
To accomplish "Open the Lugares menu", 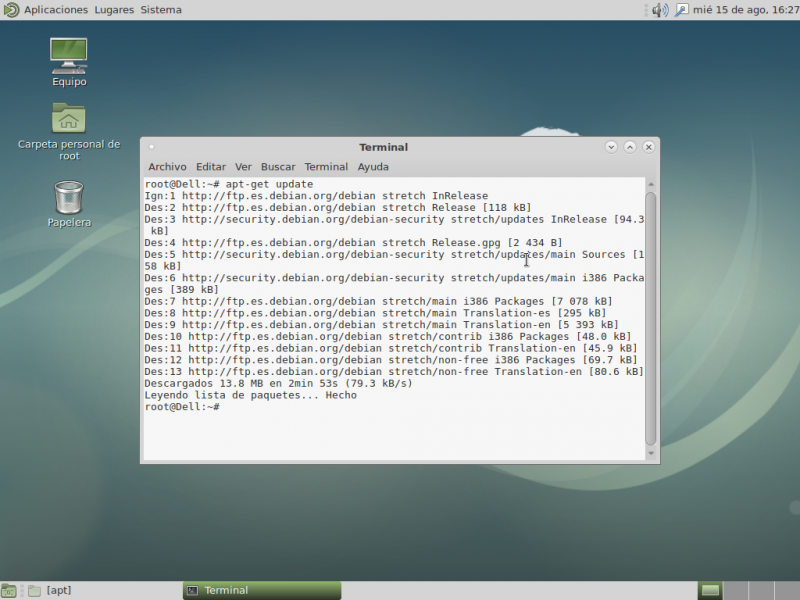I will [x=113, y=10].
